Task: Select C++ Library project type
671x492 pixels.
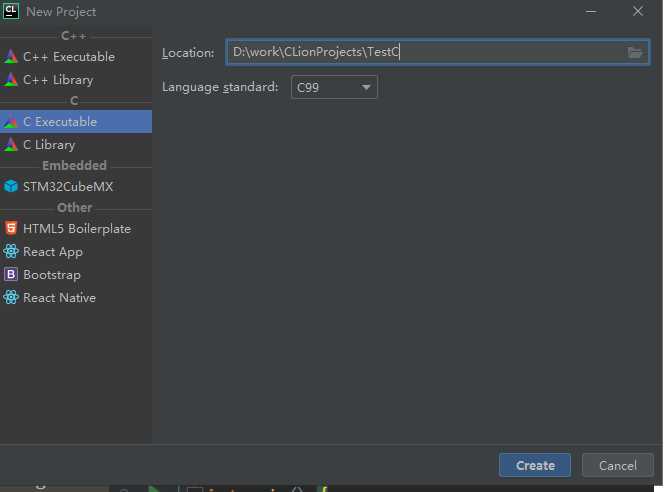Action: (x=76, y=80)
